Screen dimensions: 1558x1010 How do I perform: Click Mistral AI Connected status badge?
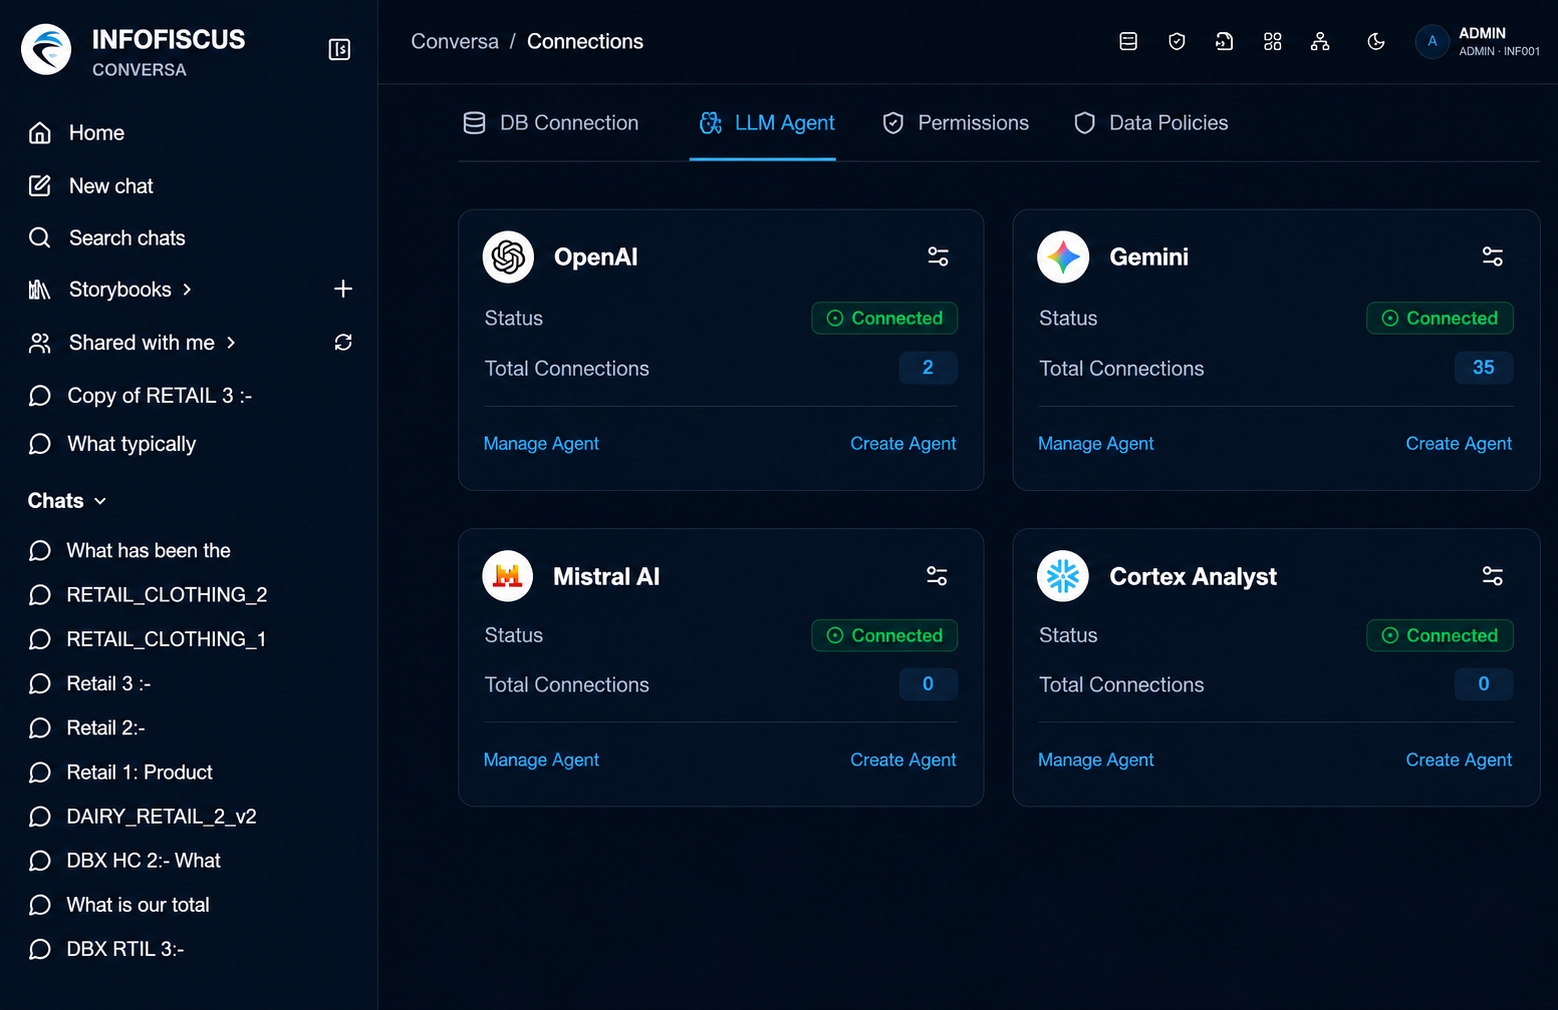pyautogui.click(x=884, y=635)
